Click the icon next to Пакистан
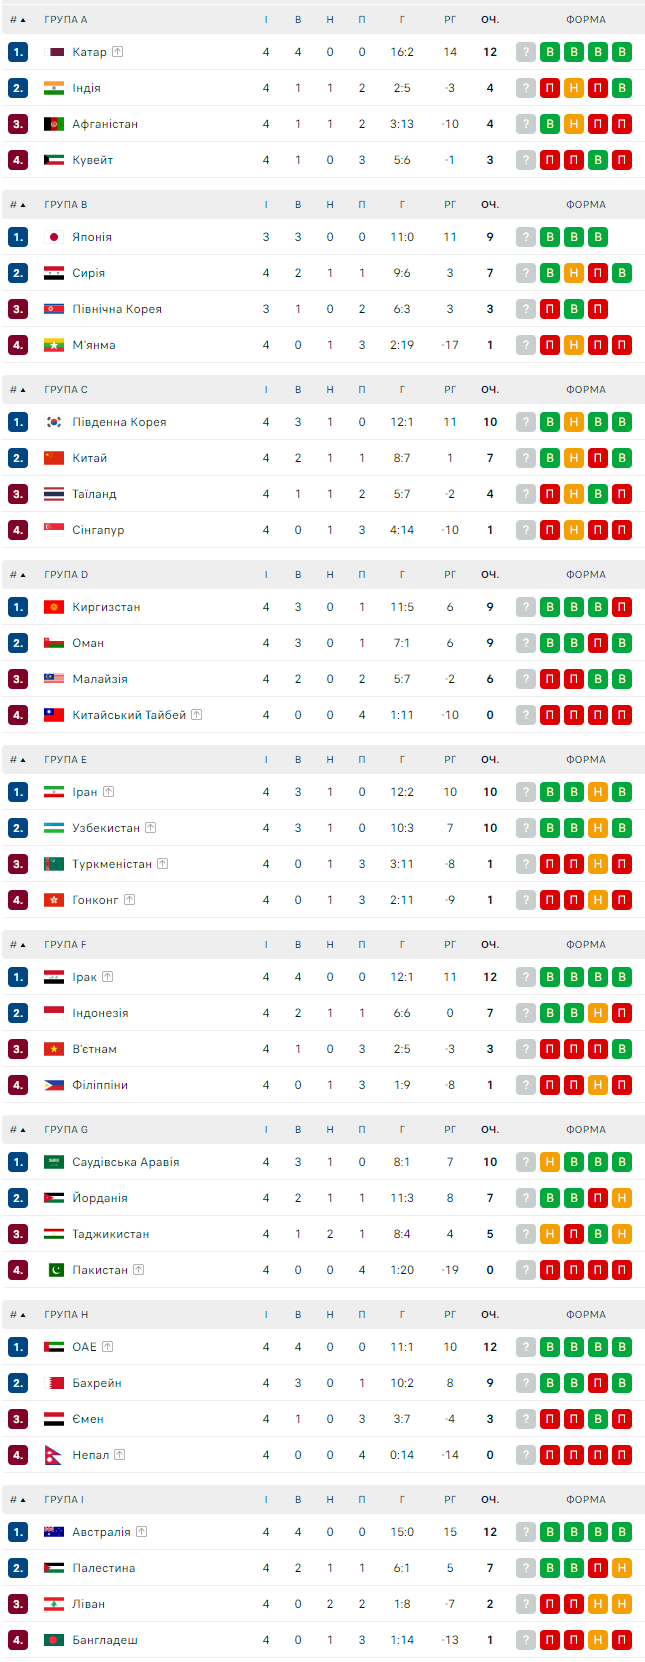The height and width of the screenshot is (1662, 645). [x=138, y=1270]
